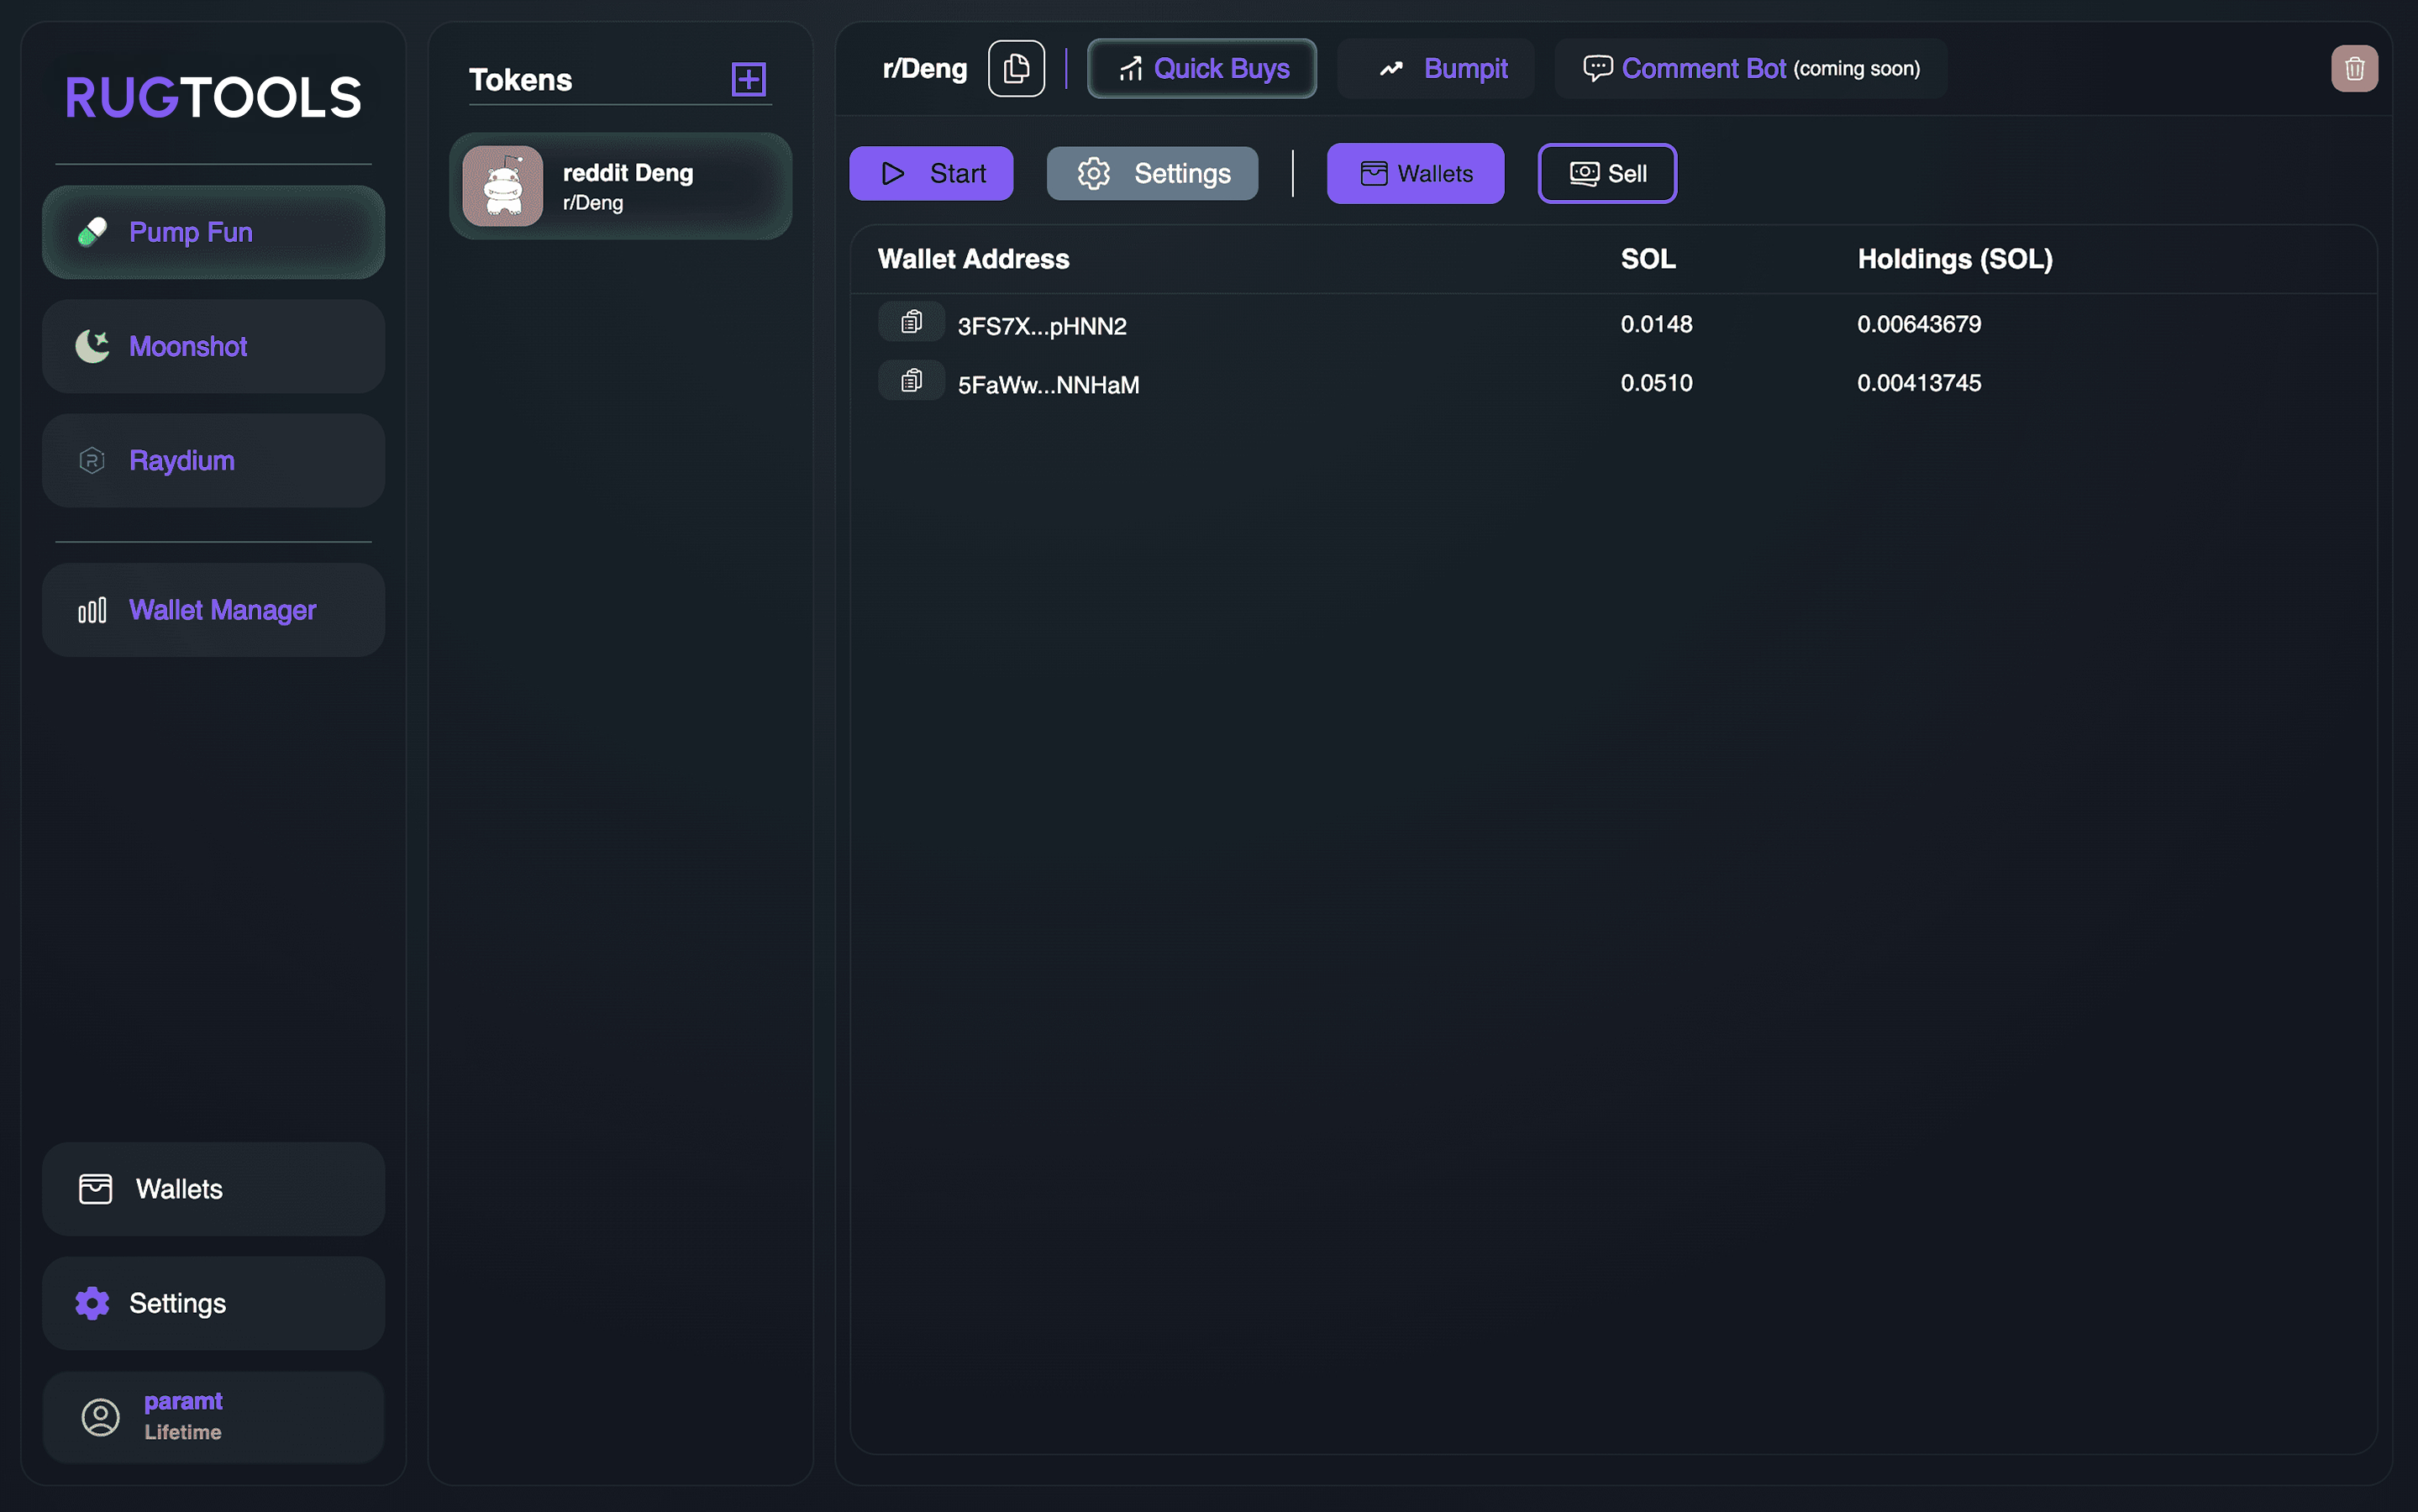Open the Raydium section

point(213,460)
